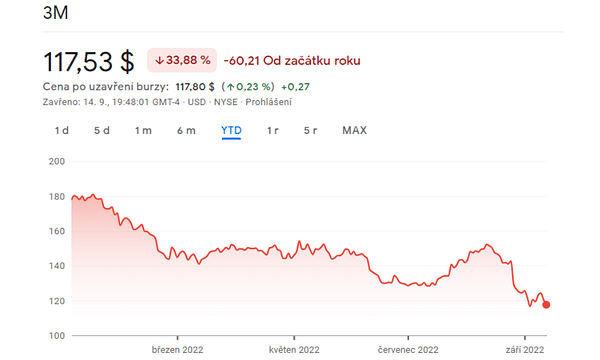Switch to the 5 d range
Viewport: 600px width, 360px height.
[102, 130]
